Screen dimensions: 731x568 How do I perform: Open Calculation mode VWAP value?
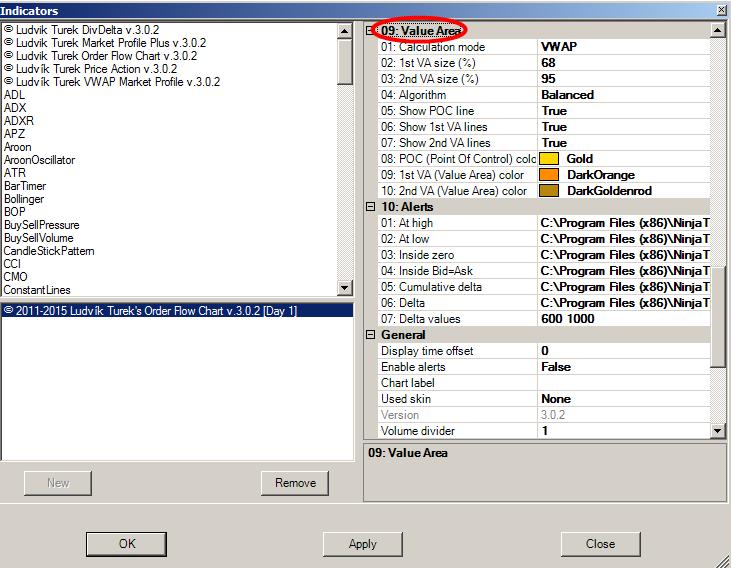624,47
